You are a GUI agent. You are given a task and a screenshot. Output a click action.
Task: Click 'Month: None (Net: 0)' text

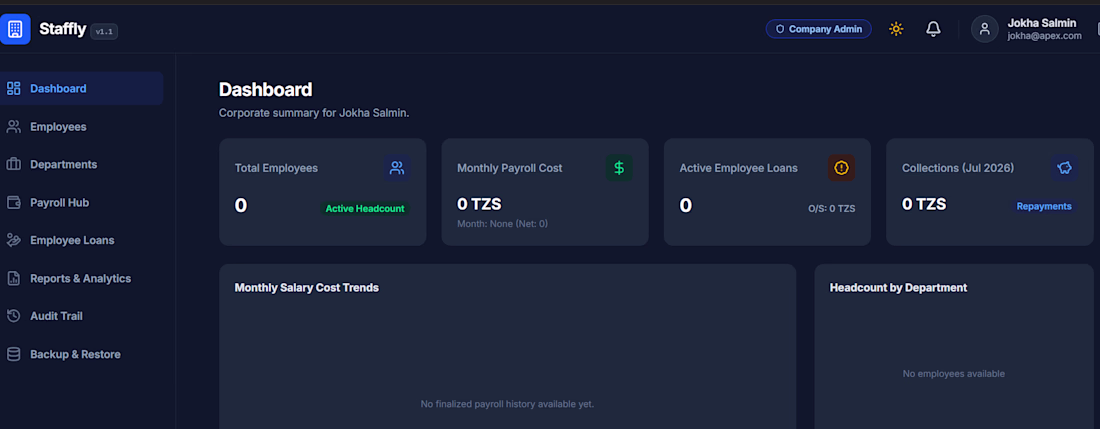pos(502,224)
